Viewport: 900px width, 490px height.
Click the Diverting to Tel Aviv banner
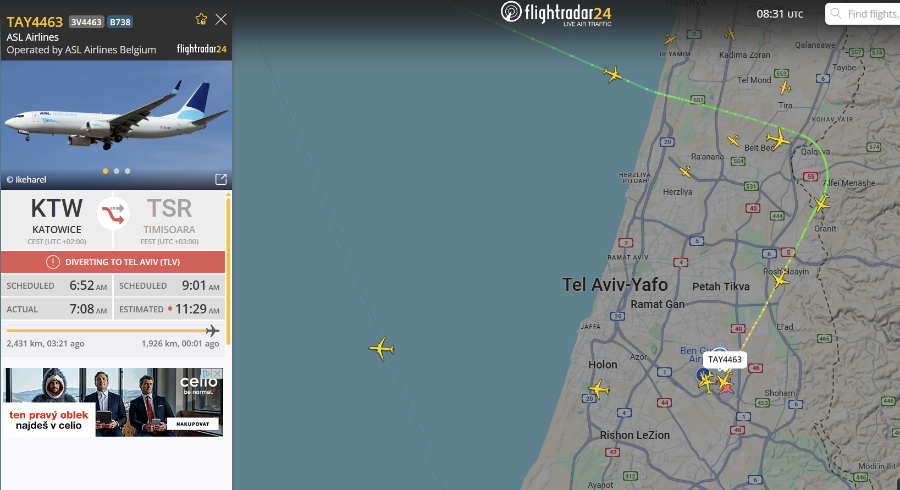click(113, 262)
